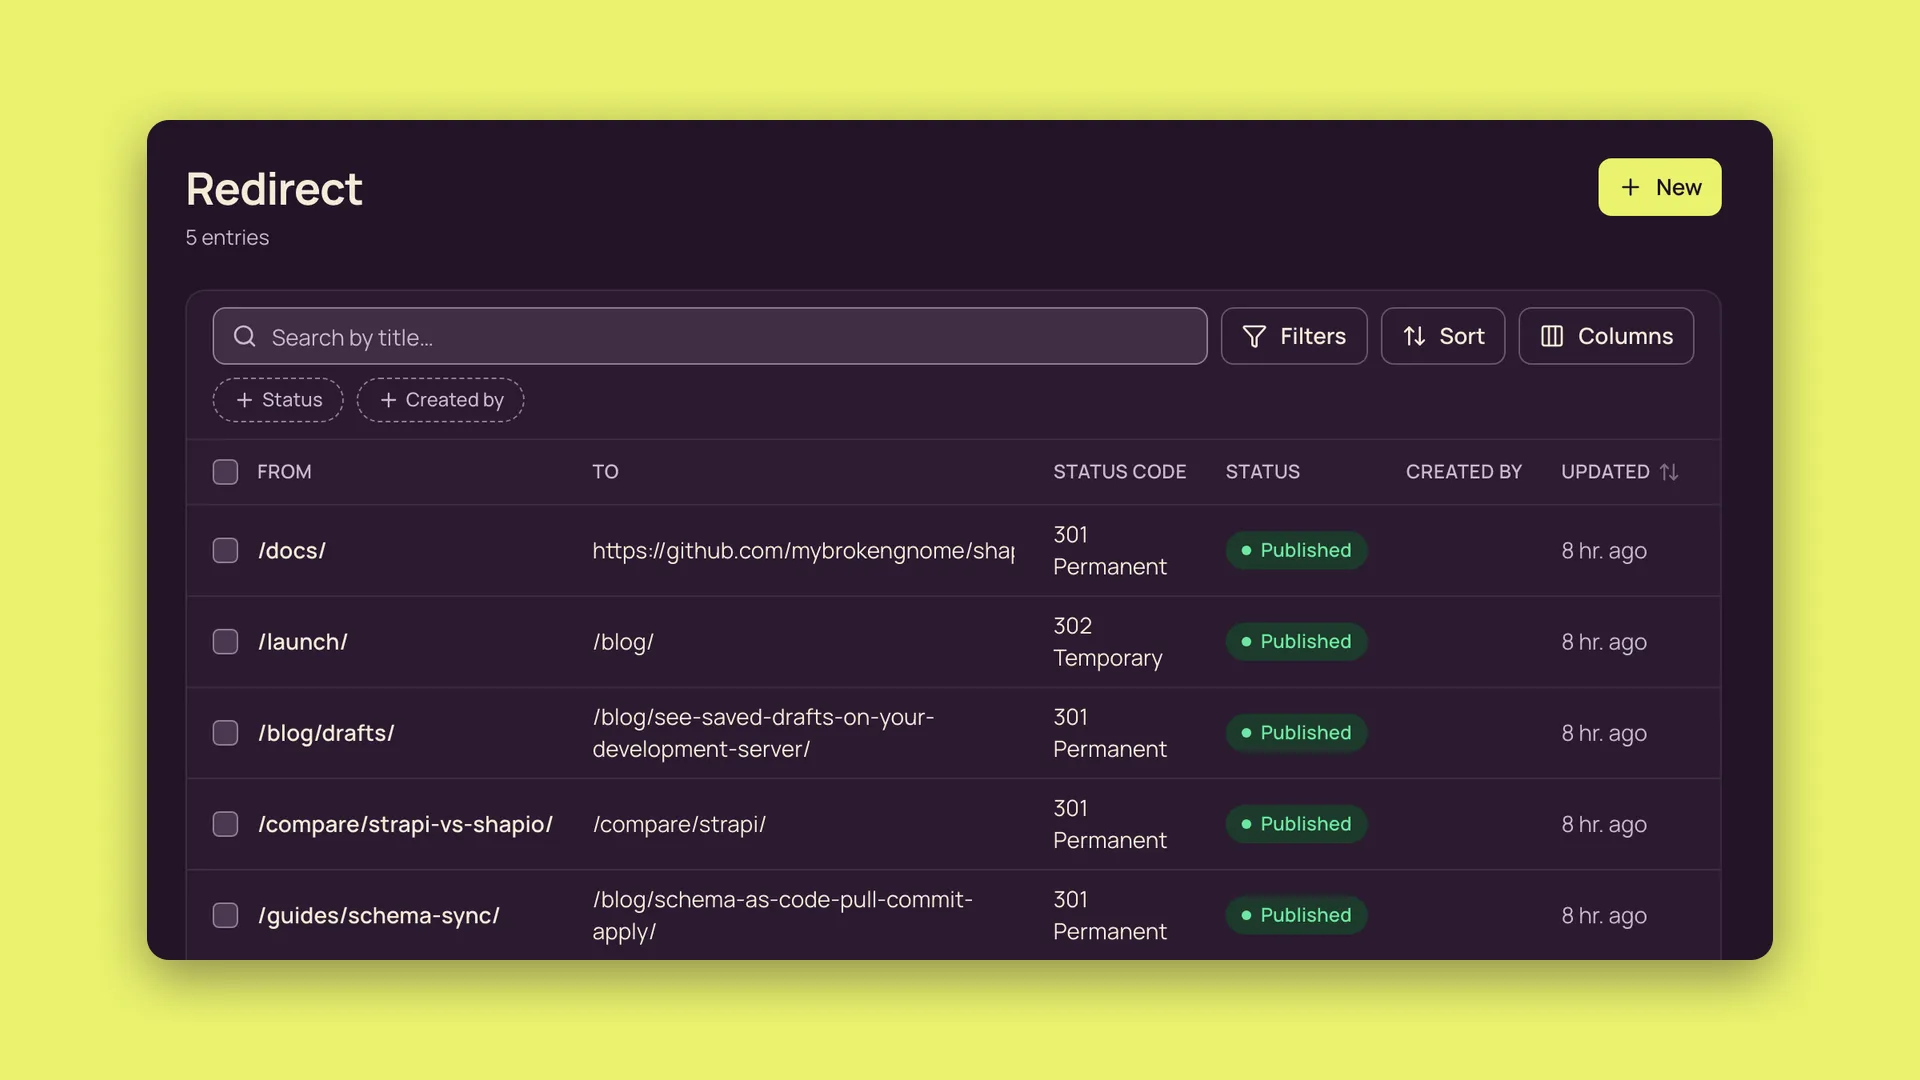Open the Columns chooser
Screen dimensions: 1920x1080
pyautogui.click(x=1605, y=336)
